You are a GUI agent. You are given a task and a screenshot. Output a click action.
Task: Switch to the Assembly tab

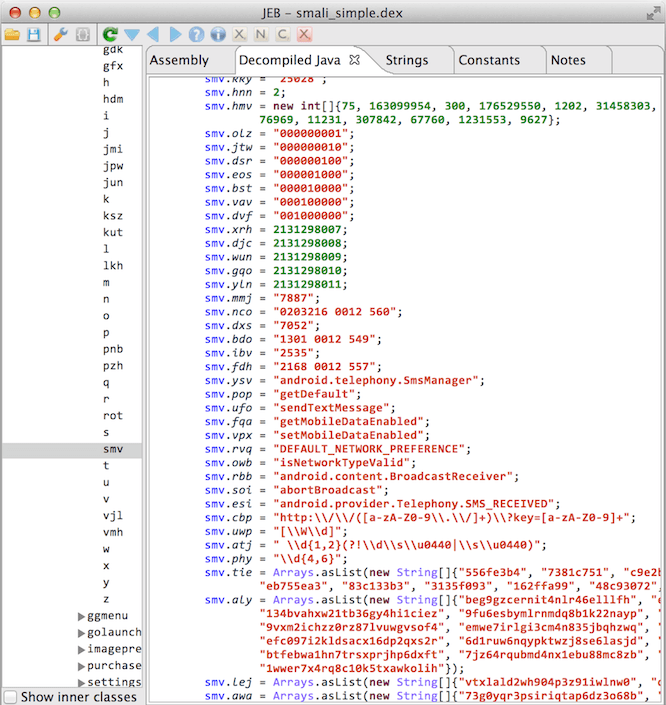[179, 60]
